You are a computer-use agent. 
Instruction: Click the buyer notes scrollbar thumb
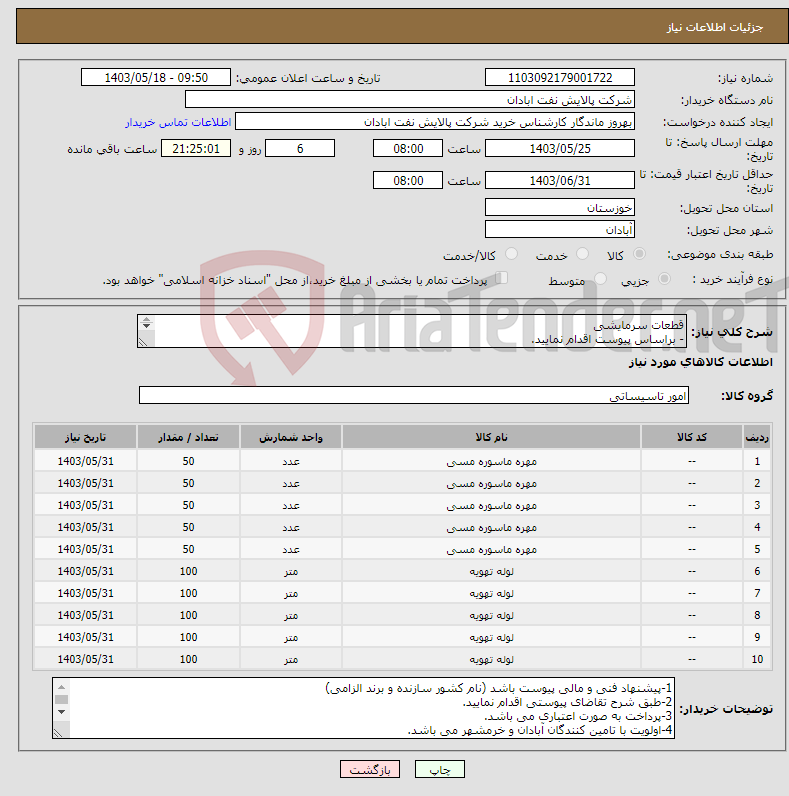(61, 700)
